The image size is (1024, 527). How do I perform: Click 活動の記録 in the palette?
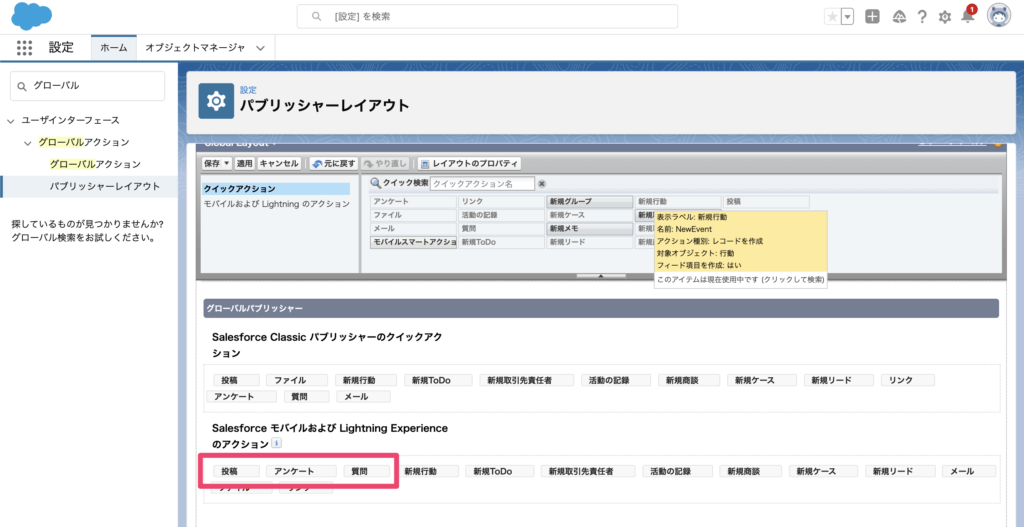pos(501,215)
